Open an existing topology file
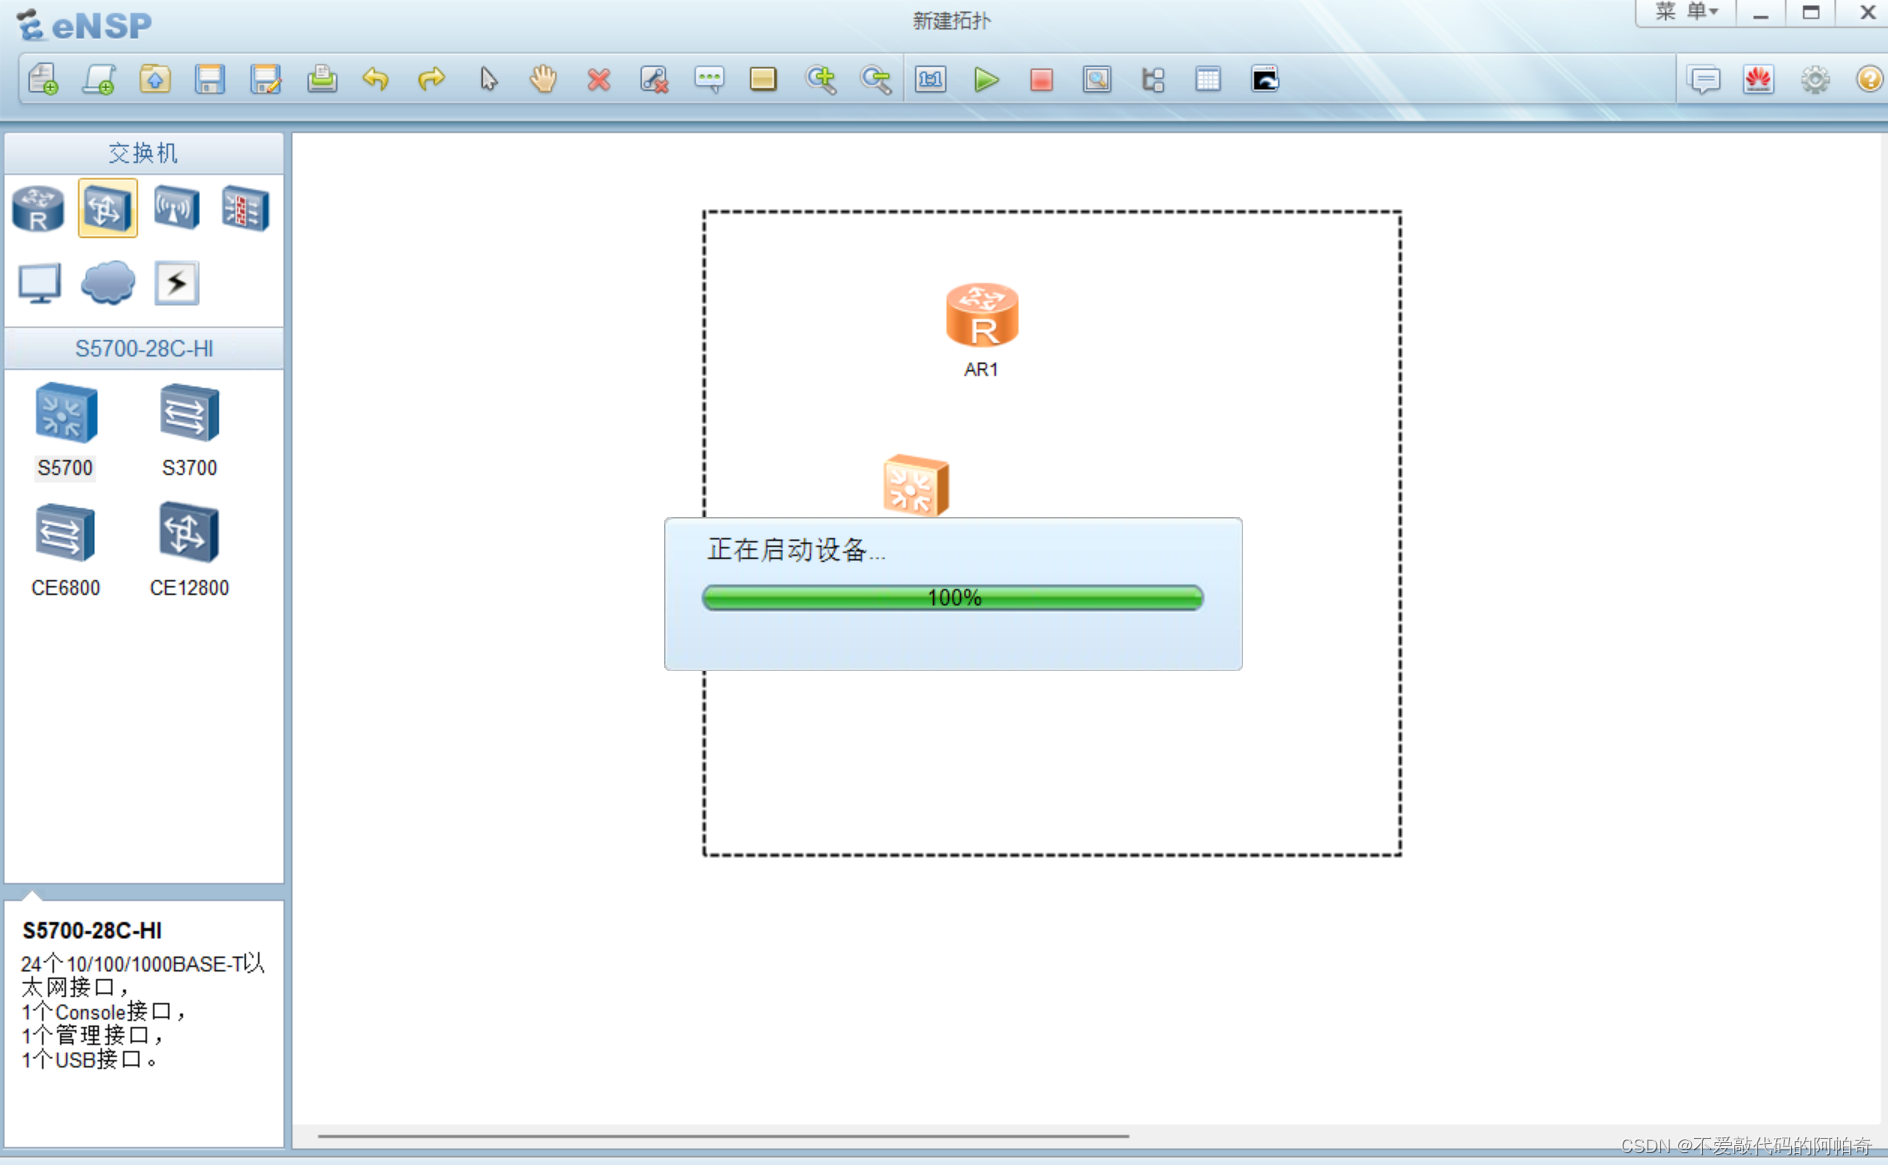Screen dimensions: 1888x1165 155,79
